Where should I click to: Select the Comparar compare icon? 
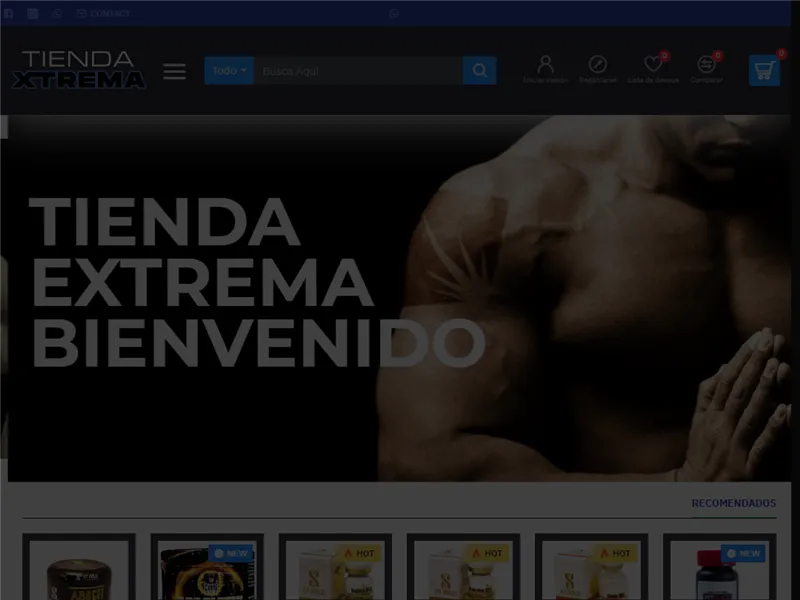[x=705, y=62]
